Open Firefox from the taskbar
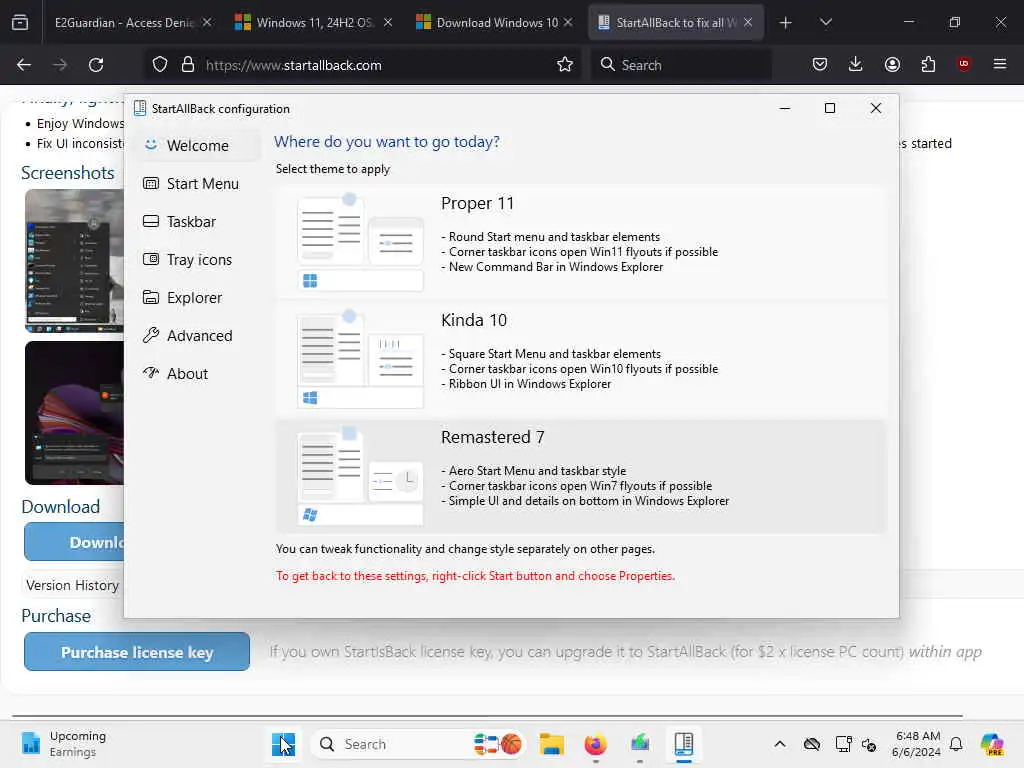1024x768 pixels. pos(595,744)
